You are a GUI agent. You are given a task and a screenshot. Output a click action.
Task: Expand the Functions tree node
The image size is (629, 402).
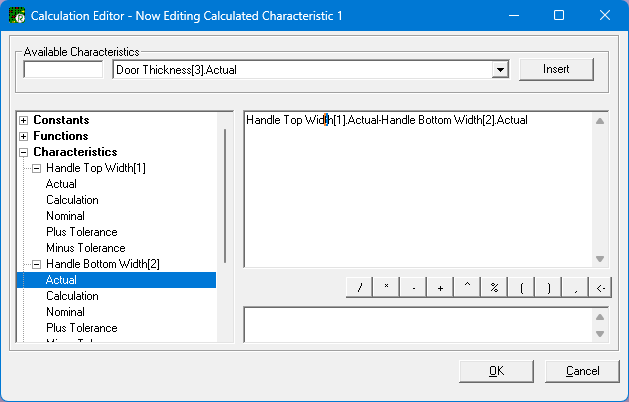point(23,136)
